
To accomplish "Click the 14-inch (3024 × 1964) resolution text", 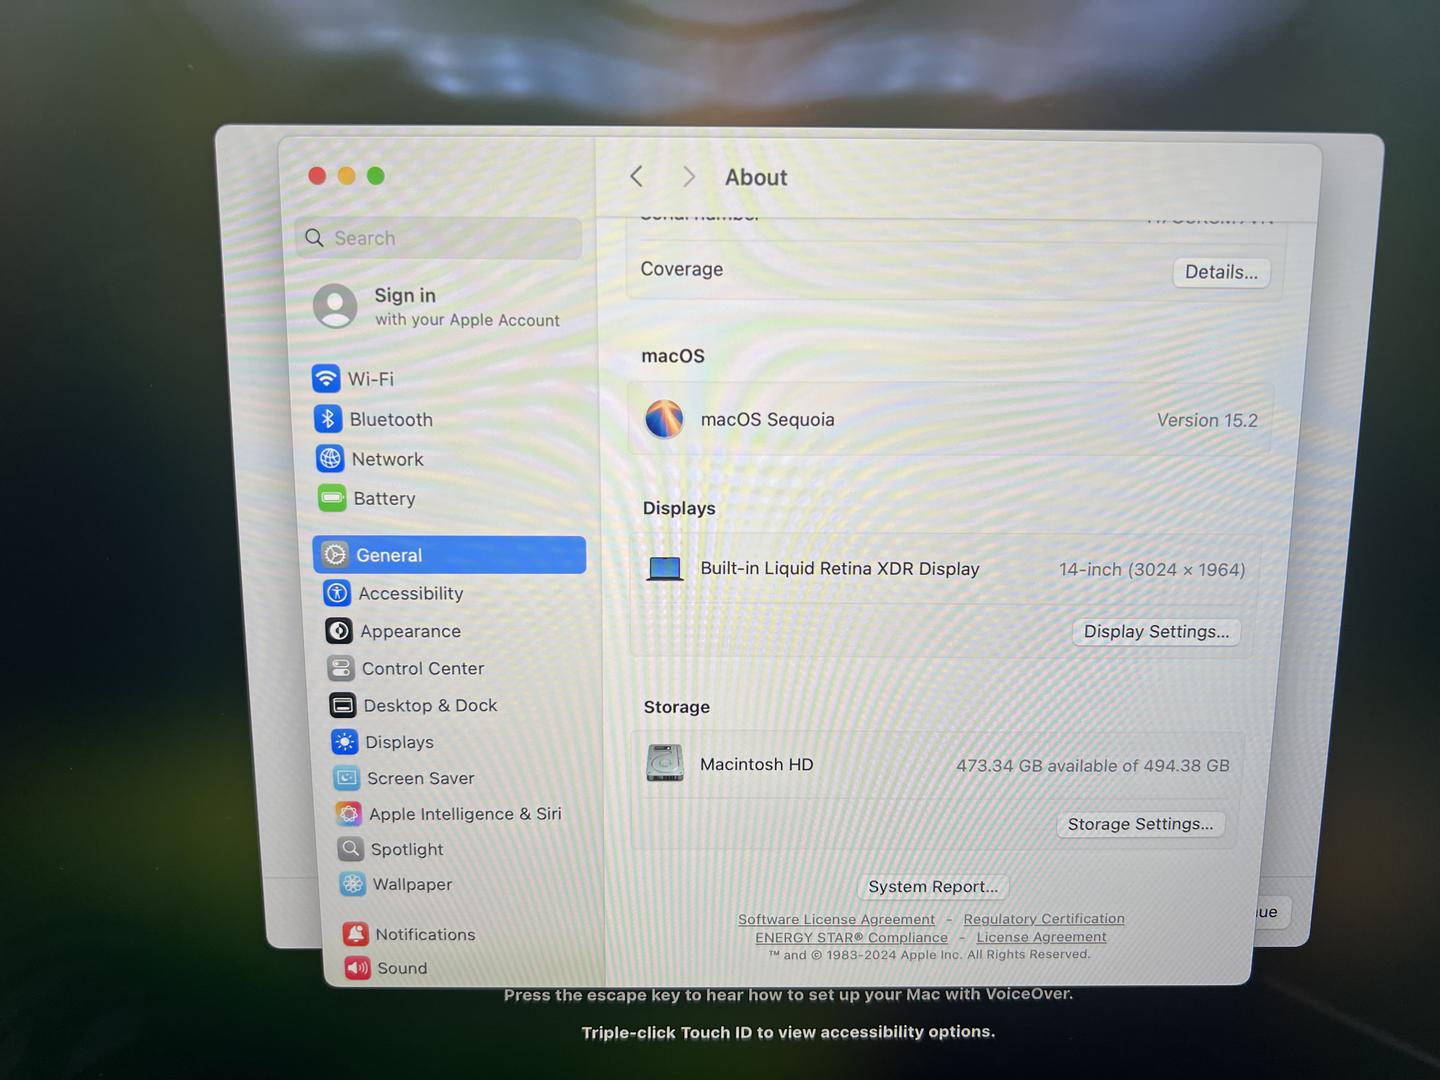I will point(1152,569).
